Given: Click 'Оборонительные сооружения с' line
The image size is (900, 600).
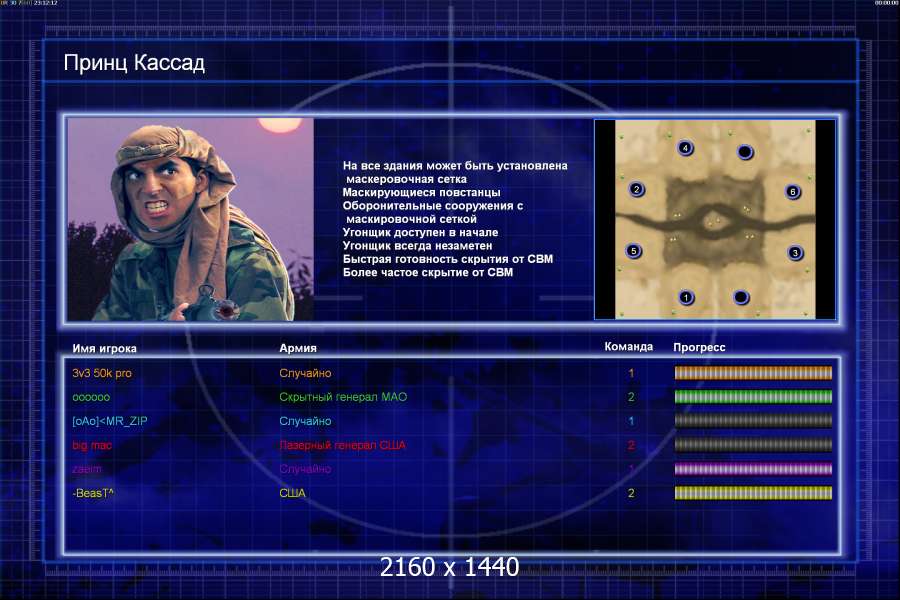Looking at the screenshot, I should point(433,206).
